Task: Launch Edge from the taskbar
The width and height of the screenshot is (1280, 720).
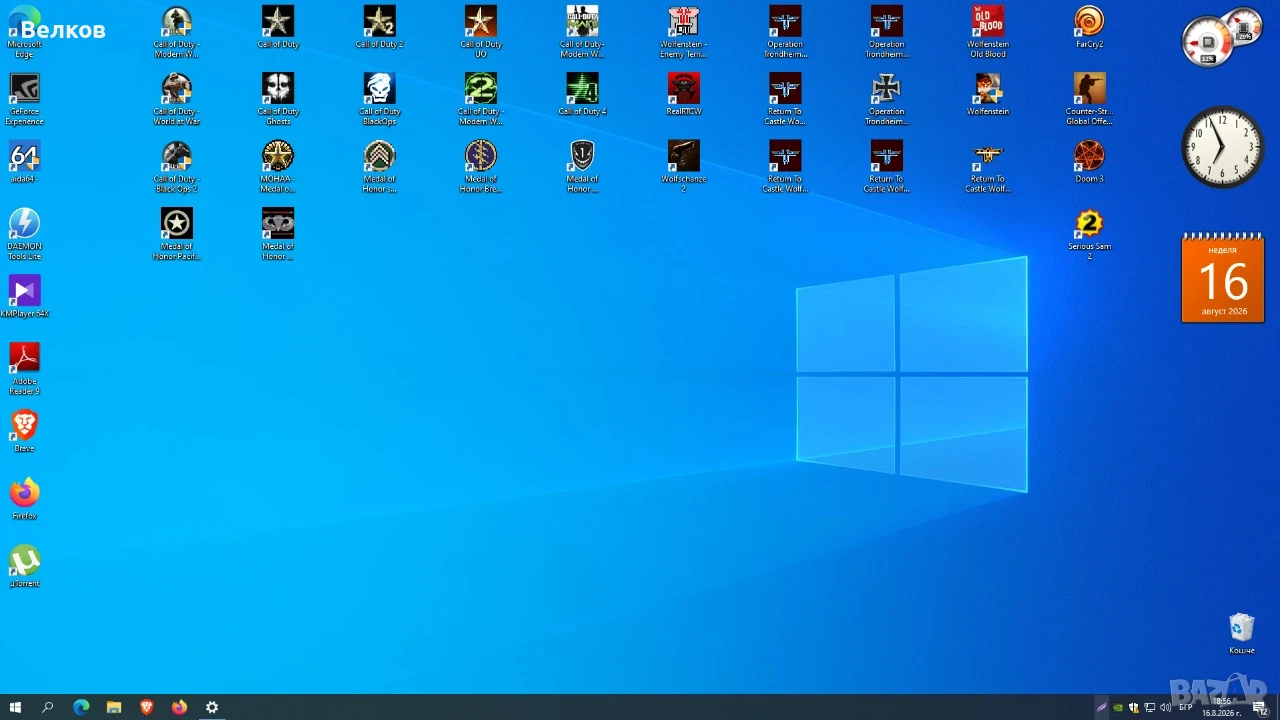Action: coord(81,707)
